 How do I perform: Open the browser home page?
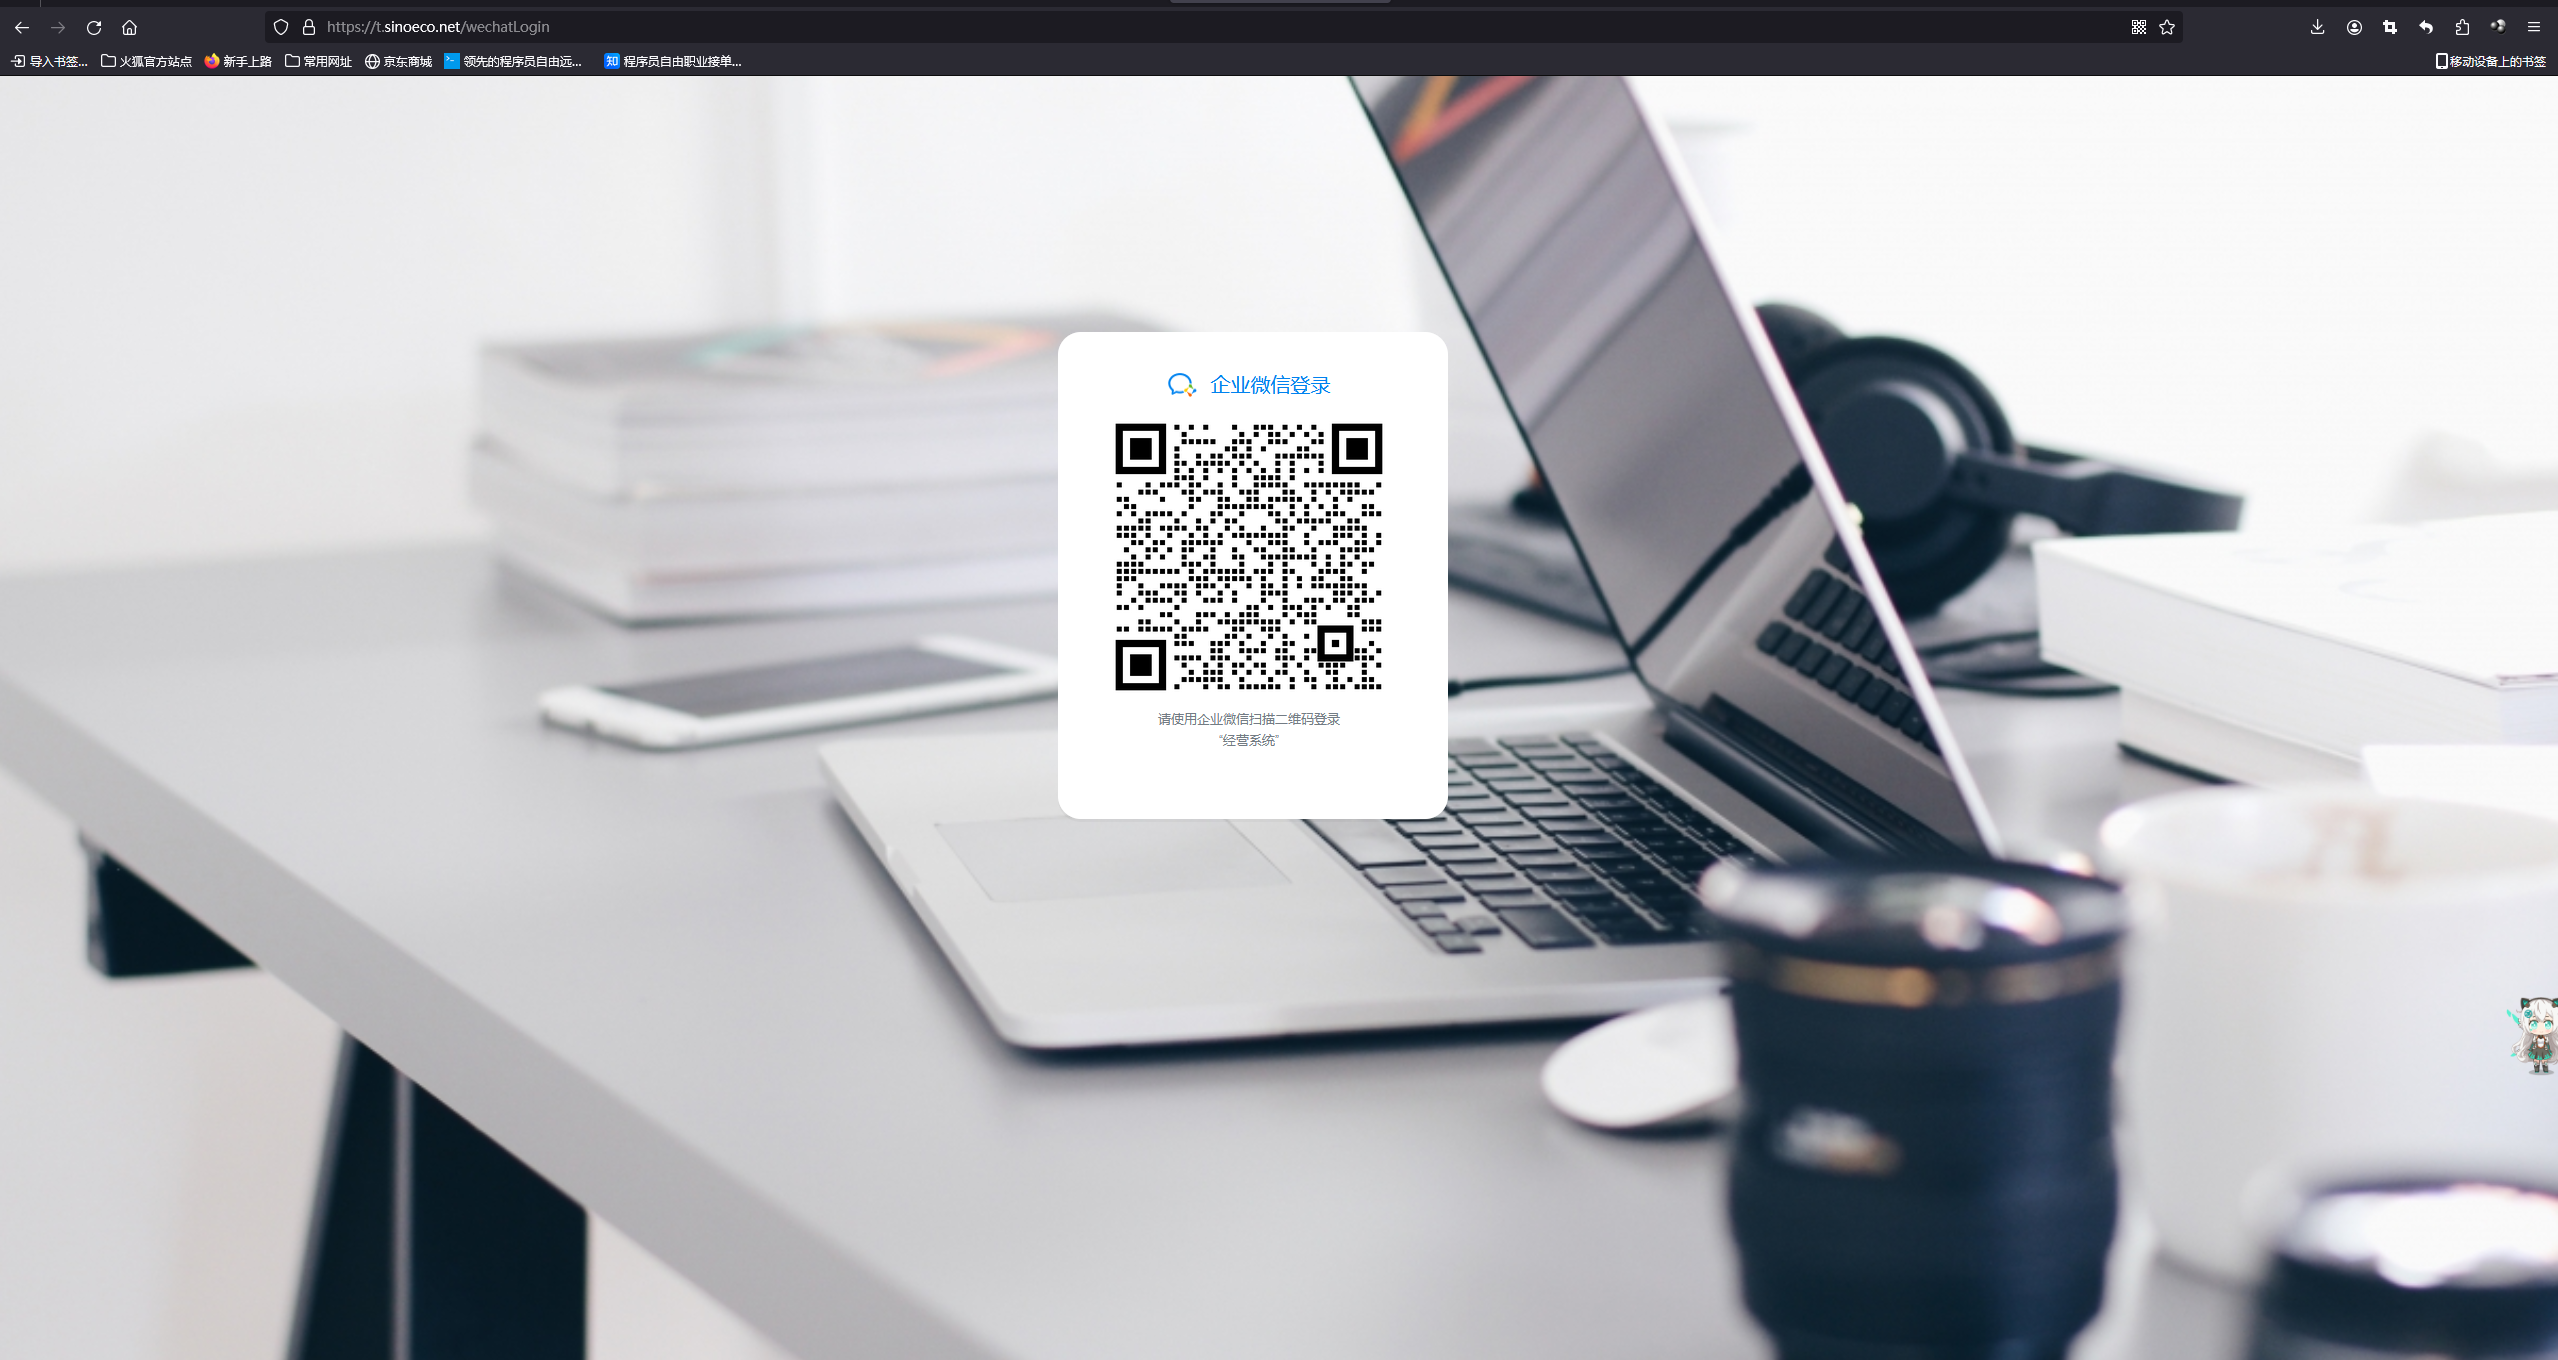(129, 28)
